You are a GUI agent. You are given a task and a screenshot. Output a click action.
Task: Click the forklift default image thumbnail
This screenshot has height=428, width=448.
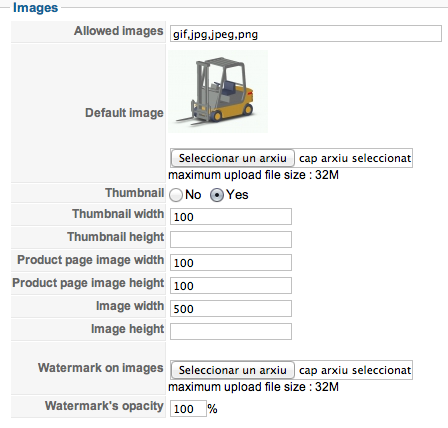coord(218,92)
